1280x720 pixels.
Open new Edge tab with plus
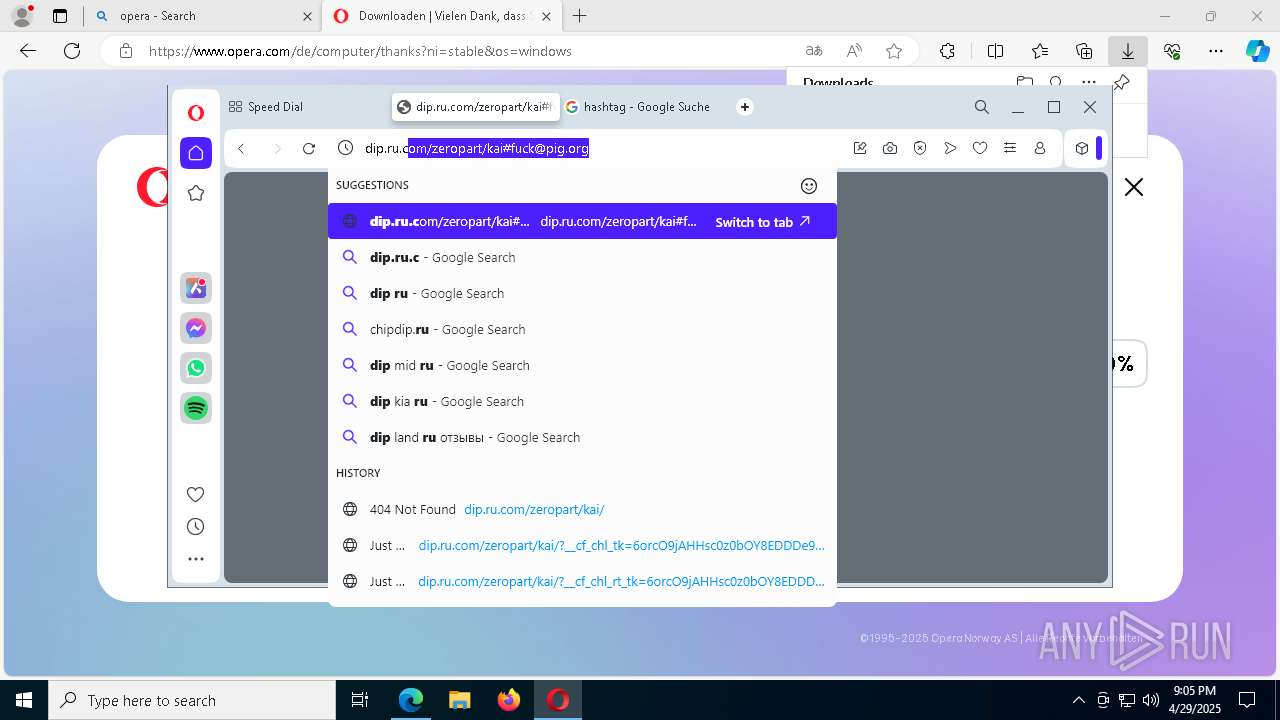tap(580, 16)
